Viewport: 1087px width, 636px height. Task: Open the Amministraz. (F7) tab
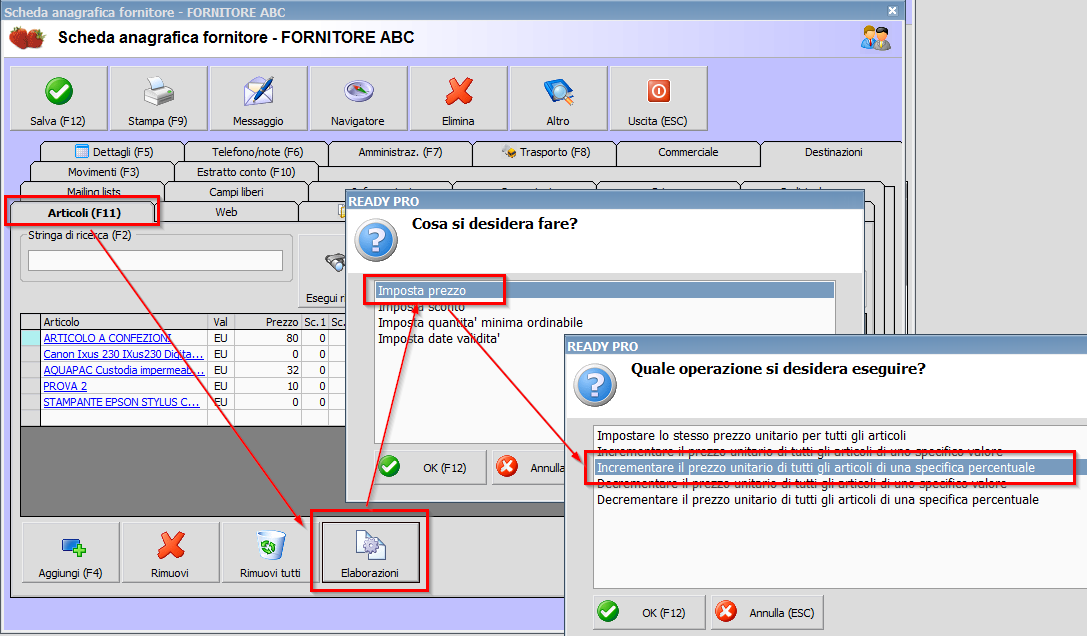point(401,152)
